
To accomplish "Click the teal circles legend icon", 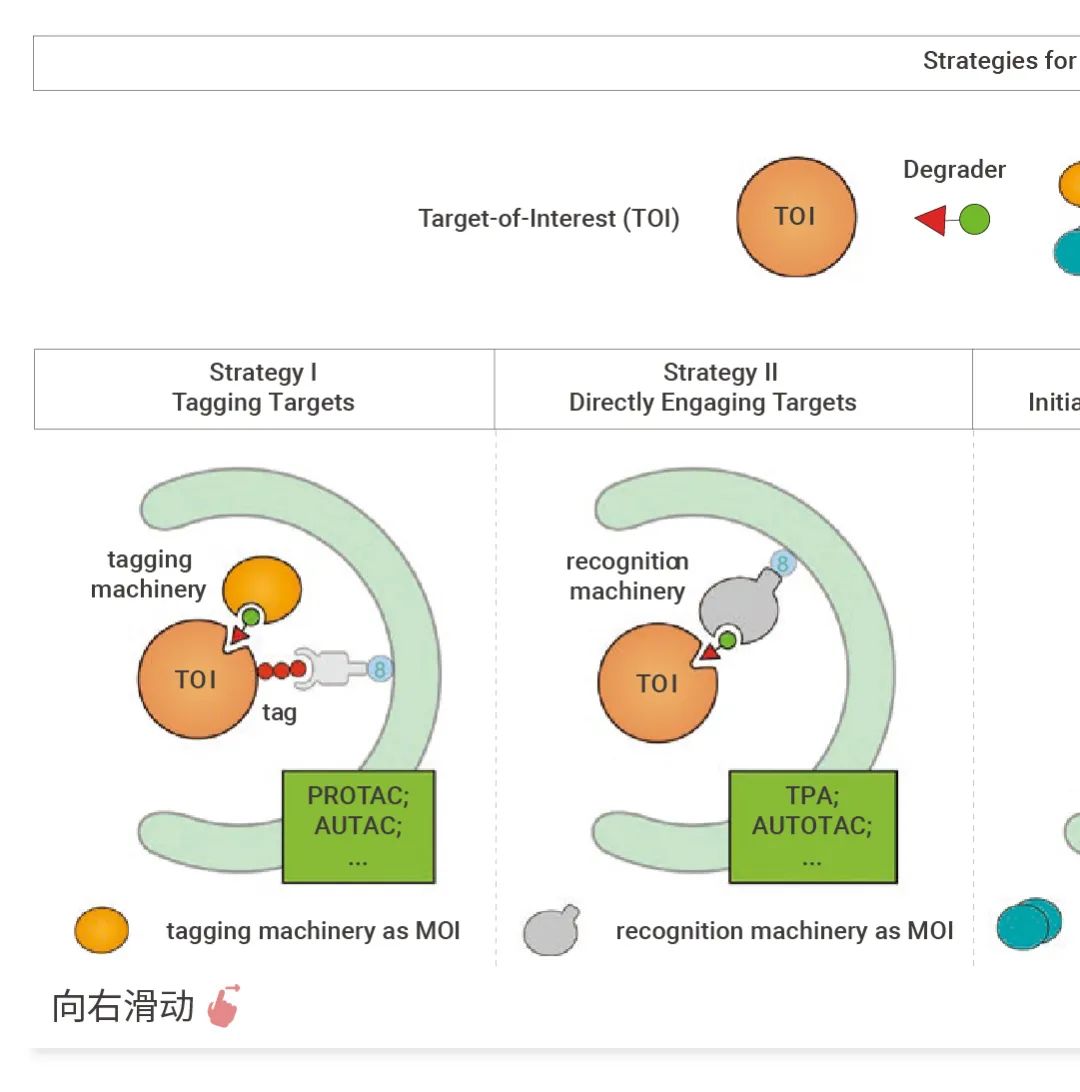I will 1029,923.
